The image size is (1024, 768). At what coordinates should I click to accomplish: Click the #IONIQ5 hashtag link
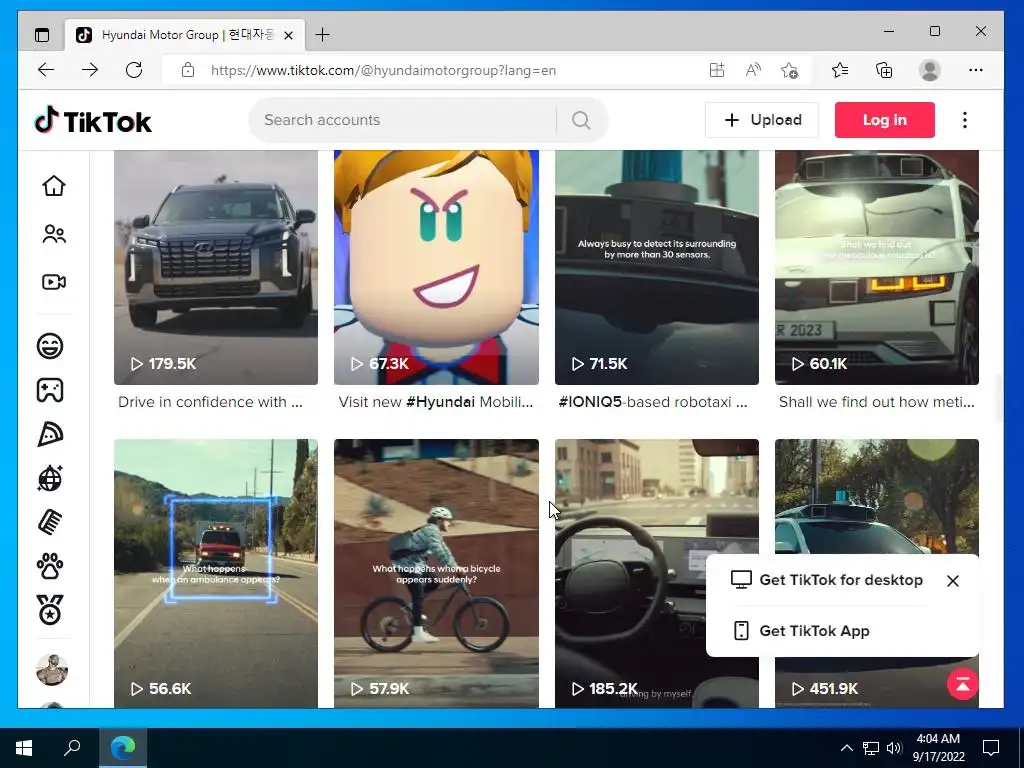point(590,402)
